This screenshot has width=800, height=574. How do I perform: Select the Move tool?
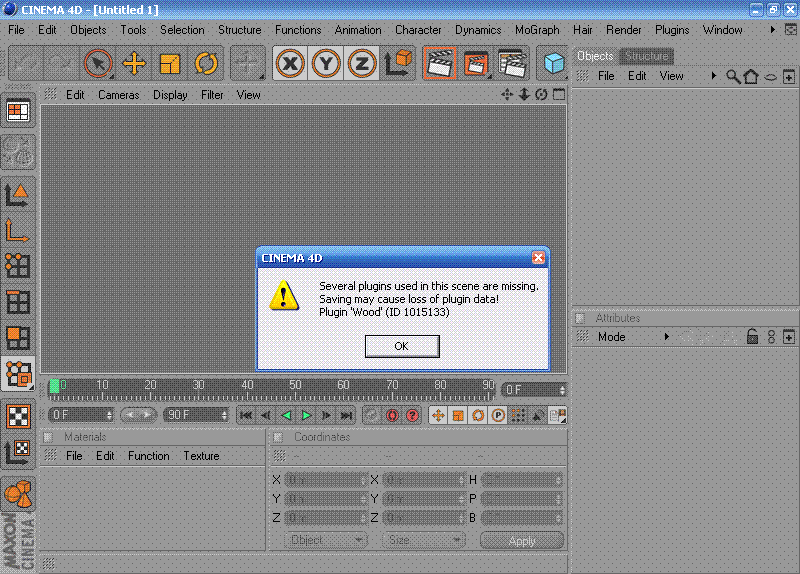pyautogui.click(x=134, y=64)
